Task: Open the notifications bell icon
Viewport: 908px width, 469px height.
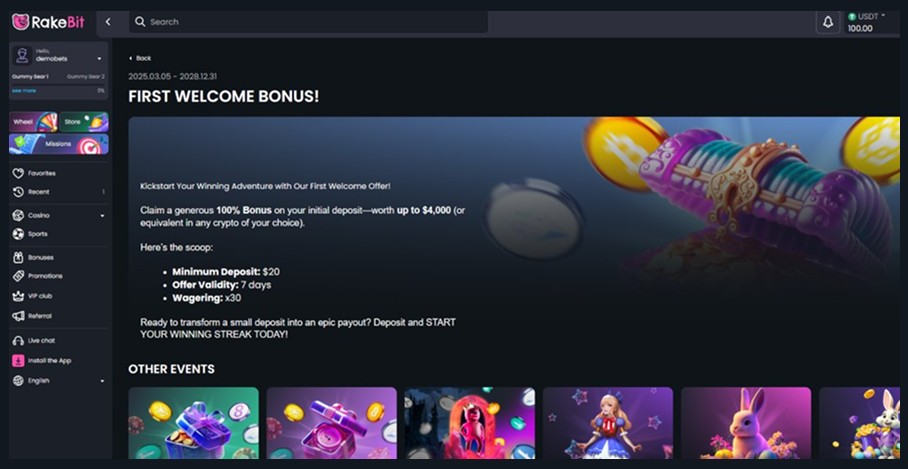Action: tap(828, 22)
